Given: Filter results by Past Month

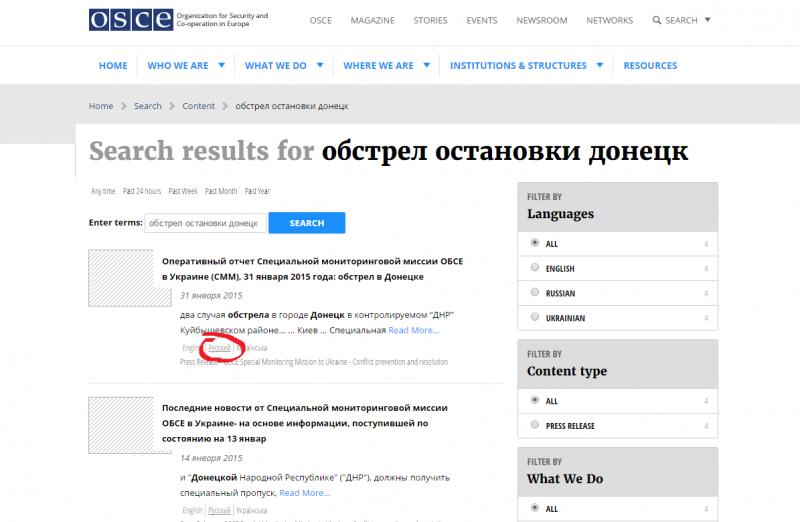Looking at the screenshot, I should [x=221, y=191].
